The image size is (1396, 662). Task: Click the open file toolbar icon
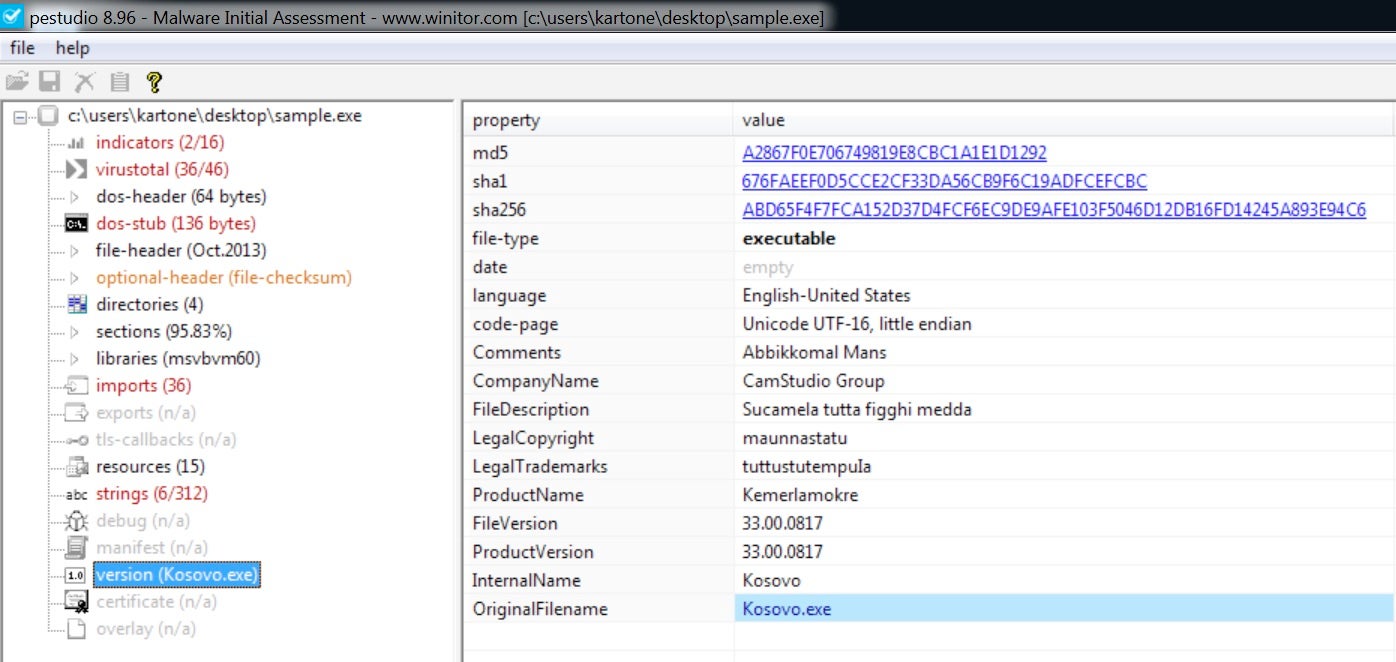point(17,83)
